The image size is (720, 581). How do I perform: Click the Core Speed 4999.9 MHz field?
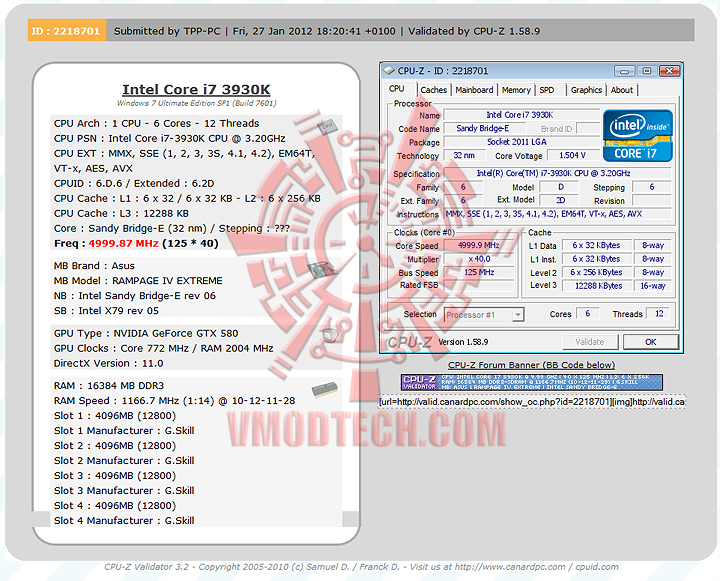(479, 245)
